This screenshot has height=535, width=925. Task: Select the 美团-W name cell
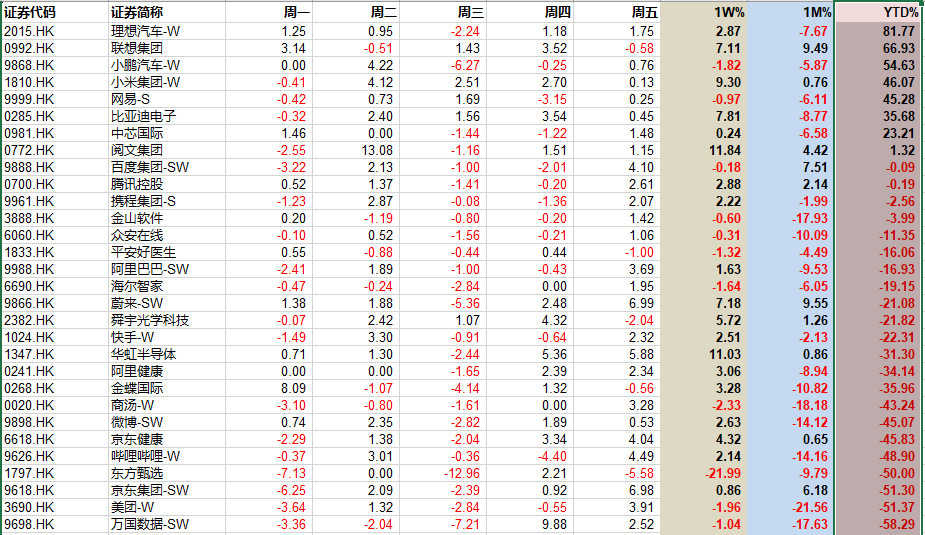click(166, 507)
